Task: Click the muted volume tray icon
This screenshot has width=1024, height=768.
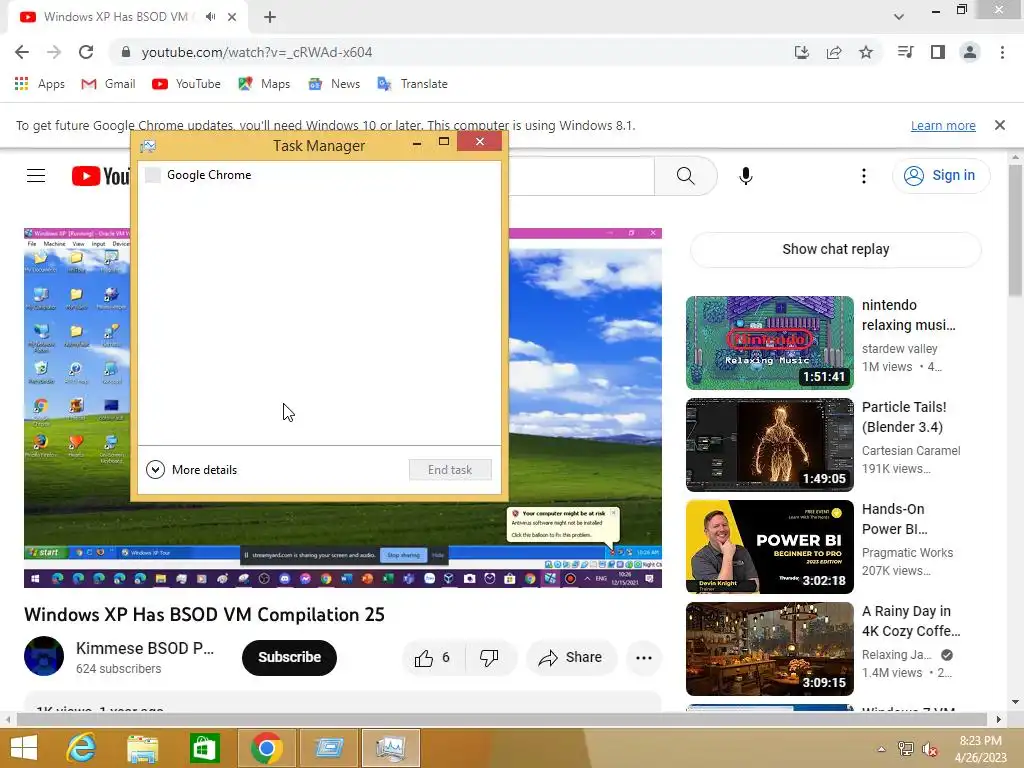Action: click(930, 748)
